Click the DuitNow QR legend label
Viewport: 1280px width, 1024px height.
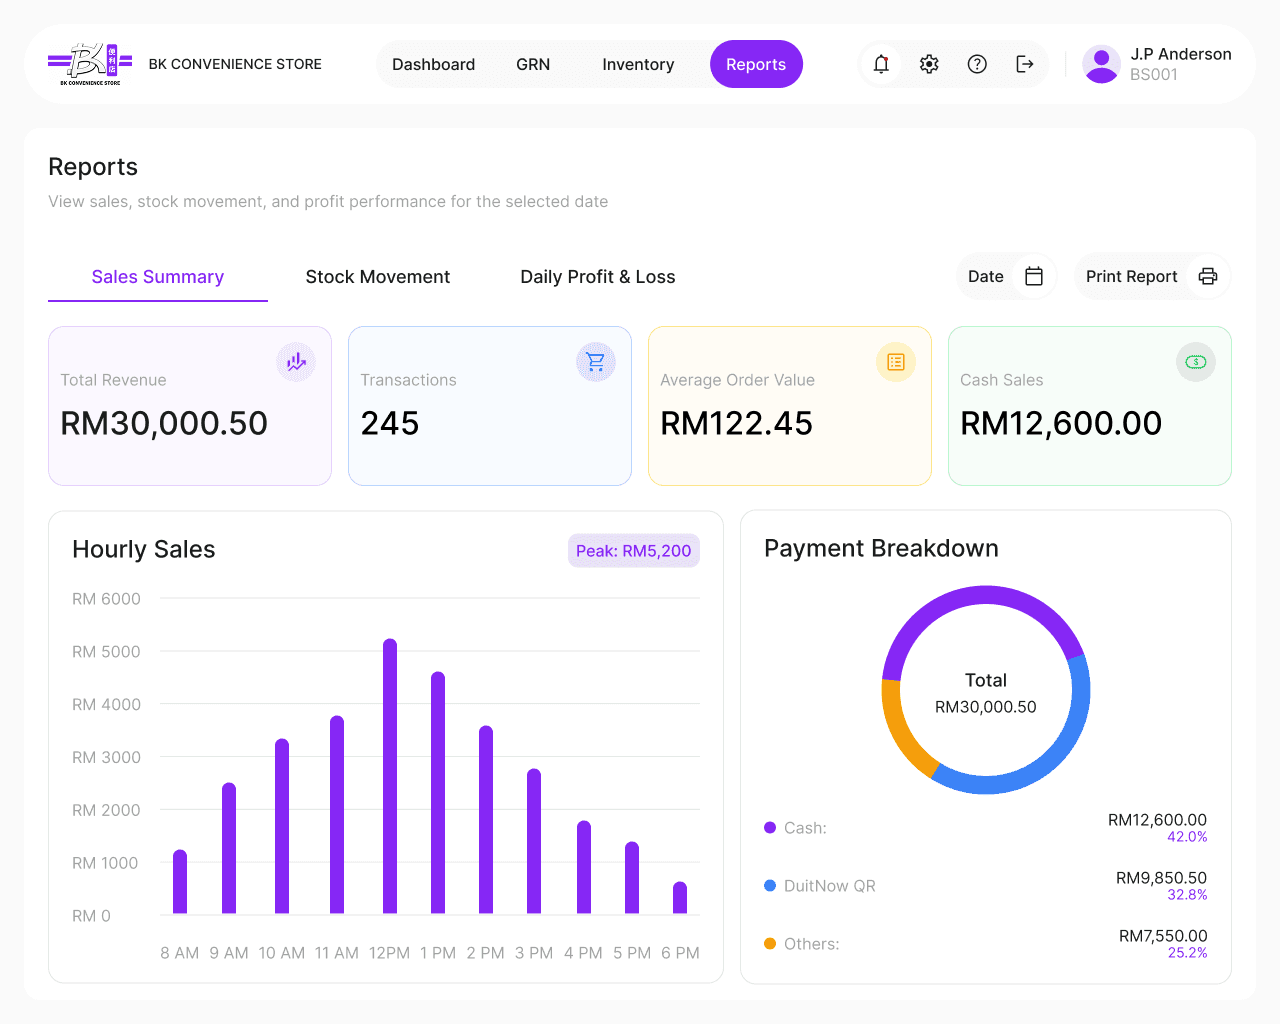coord(830,886)
